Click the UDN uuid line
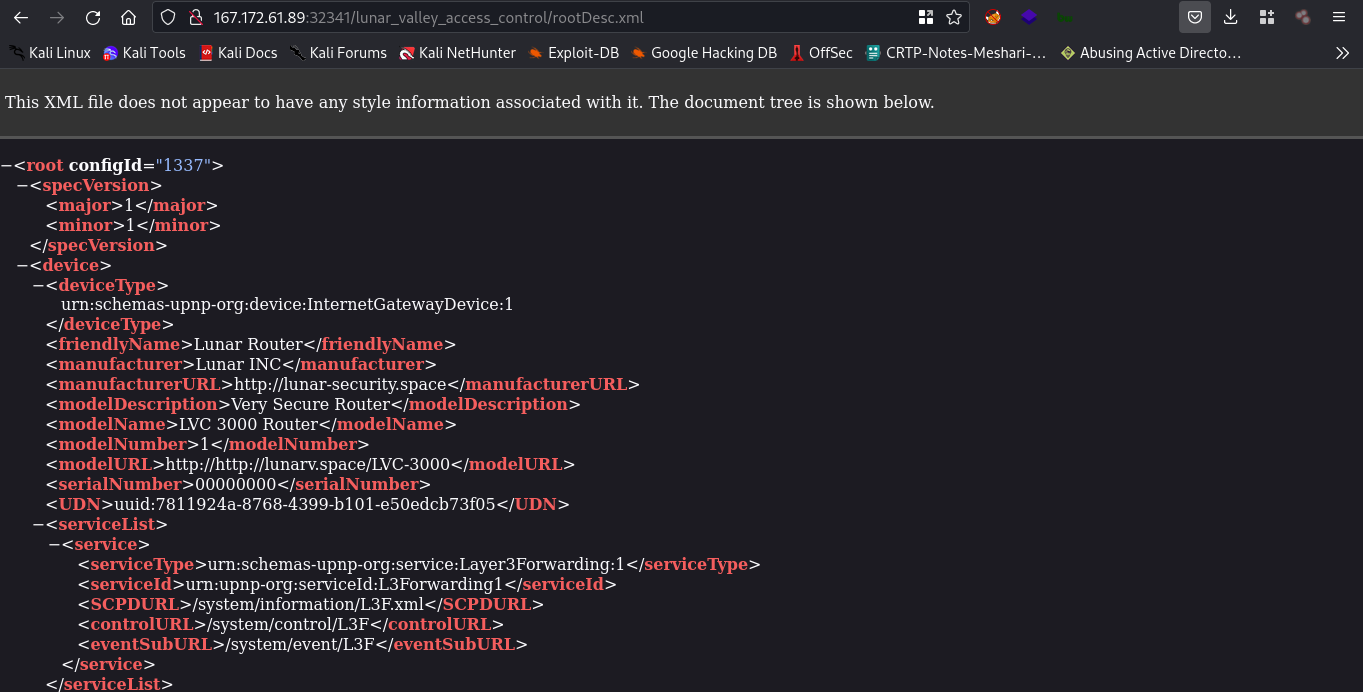 308,504
